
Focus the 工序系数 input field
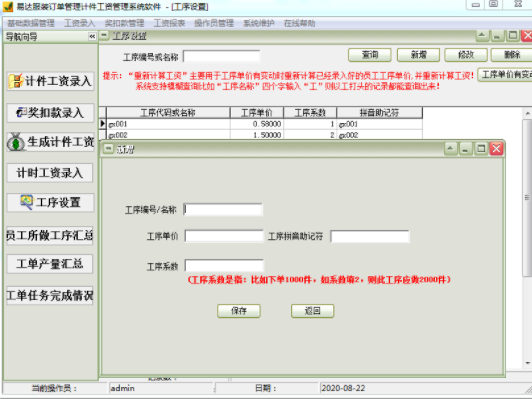[x=224, y=266]
